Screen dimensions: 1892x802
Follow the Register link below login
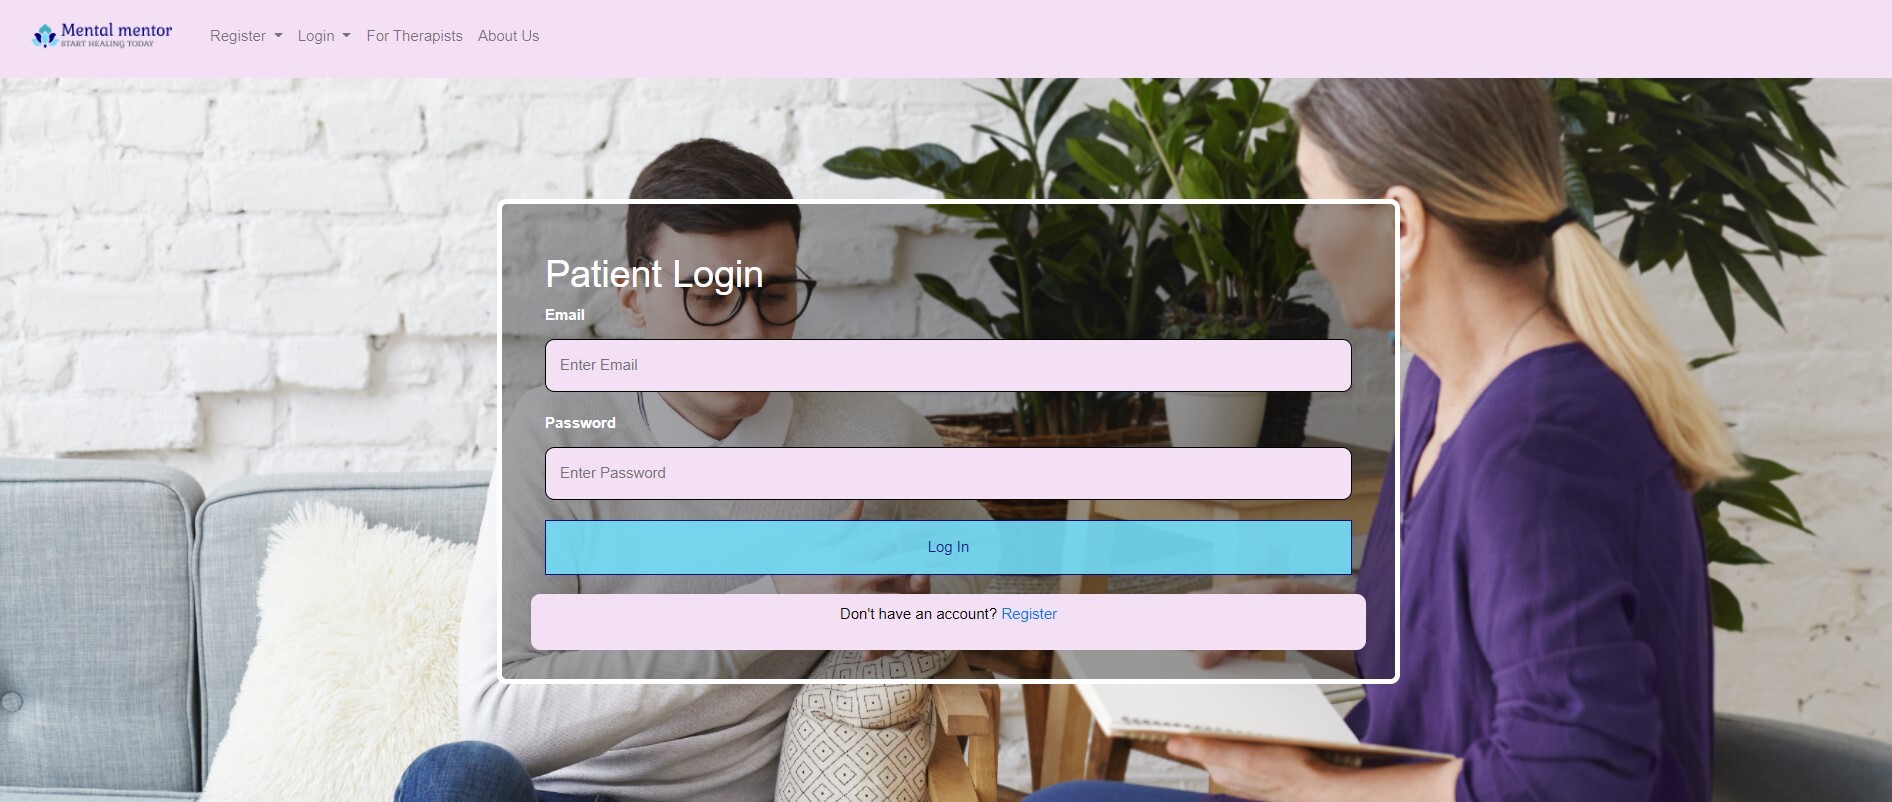click(1029, 614)
